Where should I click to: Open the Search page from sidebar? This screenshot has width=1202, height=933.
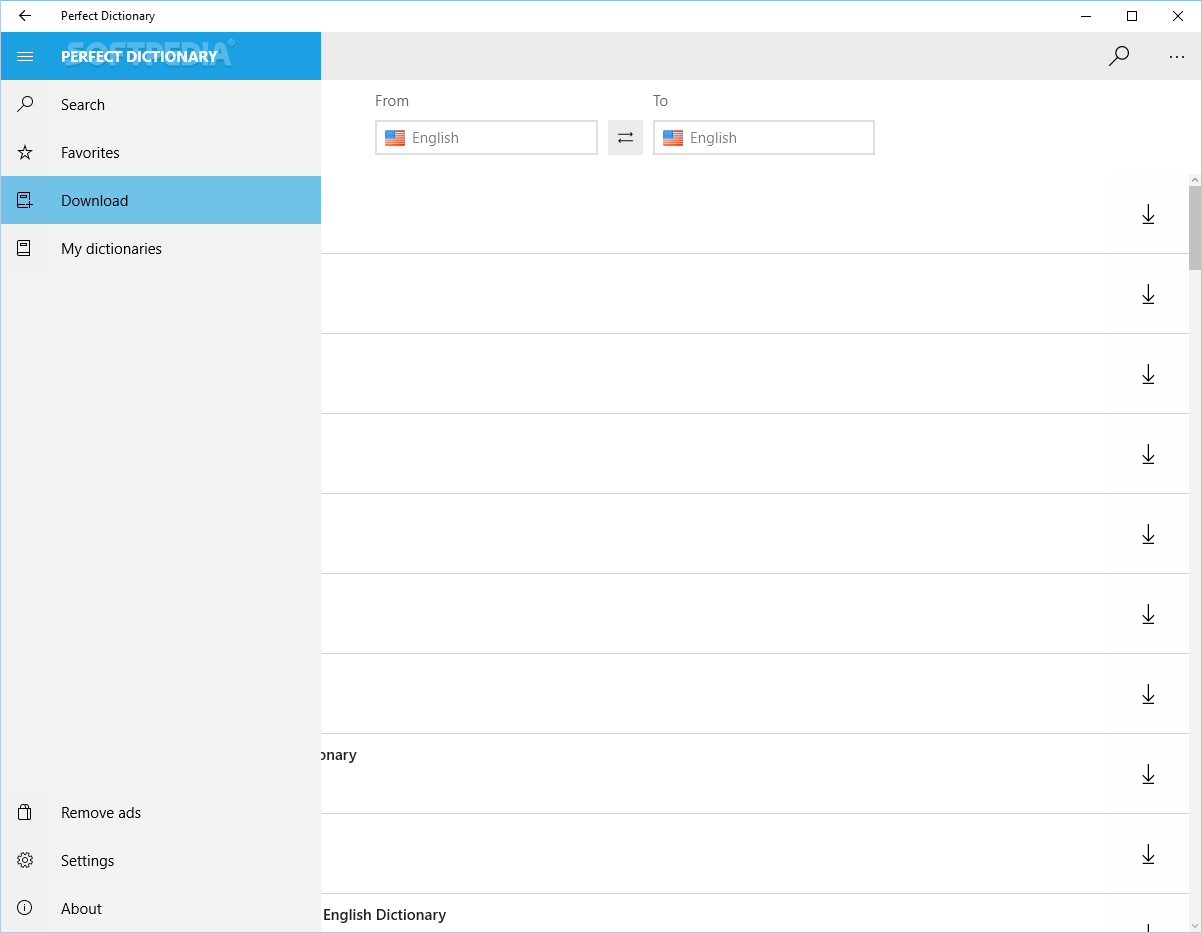tap(161, 105)
